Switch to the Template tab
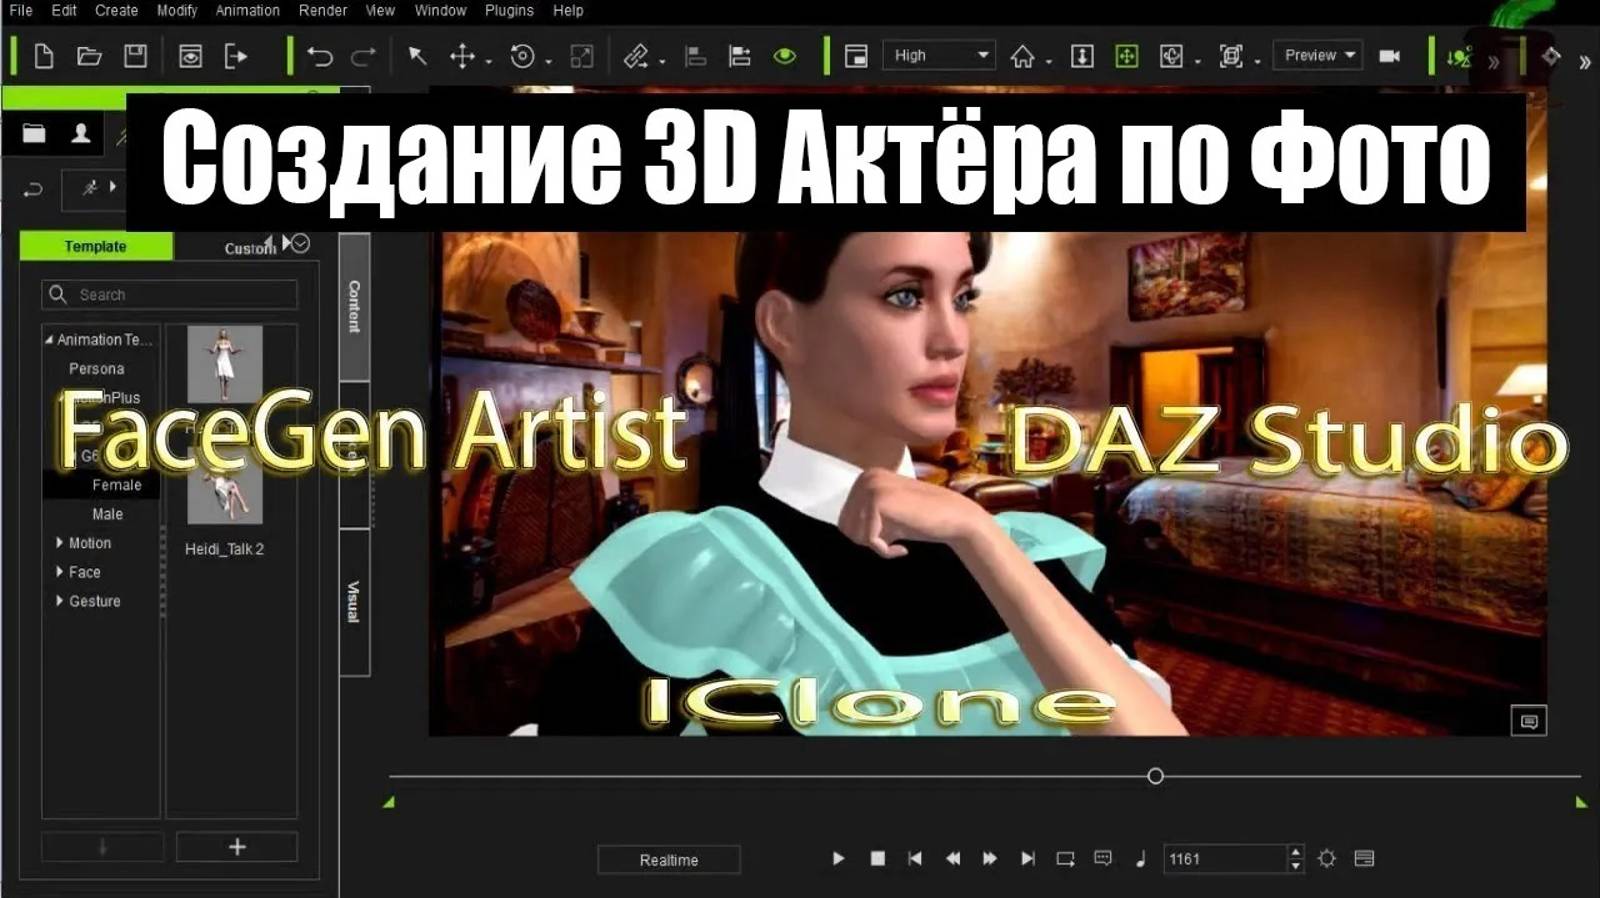The image size is (1600, 898). (96, 246)
